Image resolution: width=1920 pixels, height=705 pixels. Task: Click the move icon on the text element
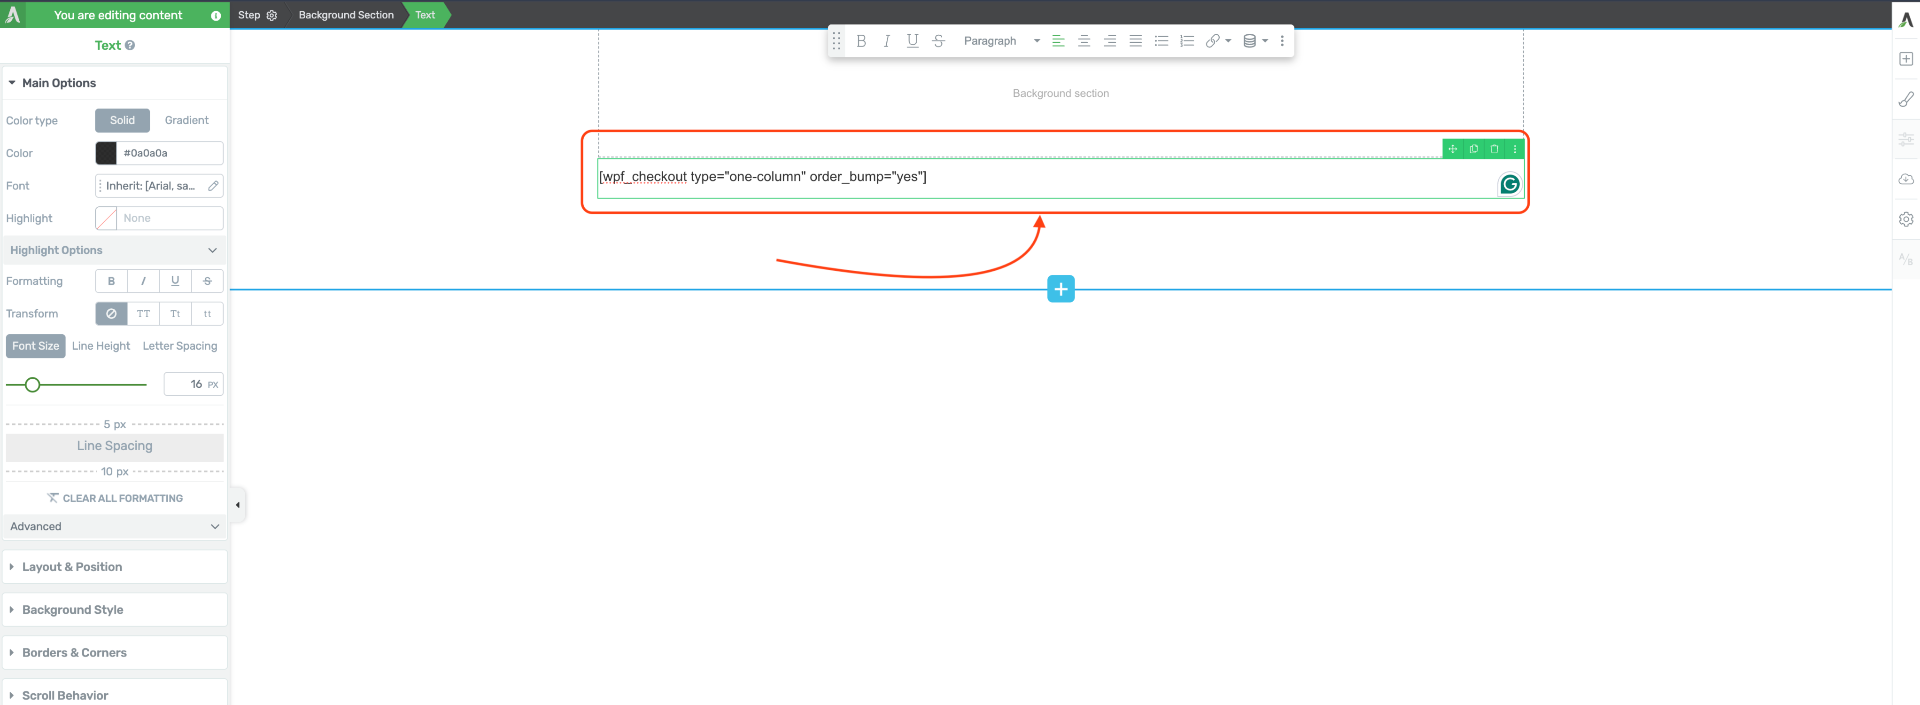(x=1453, y=149)
